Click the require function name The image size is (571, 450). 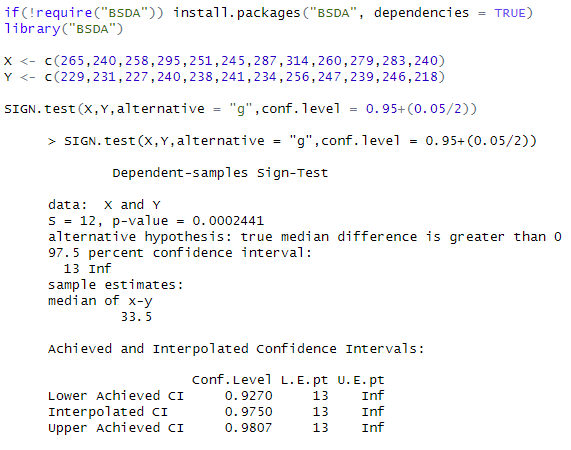64,13
